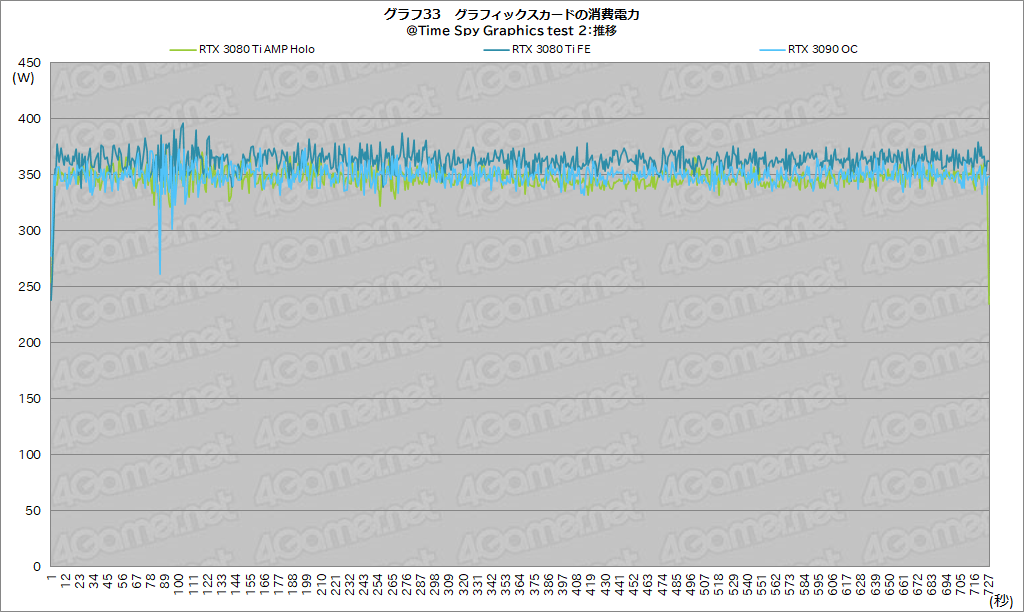This screenshot has width=1024, height=612.
Task: Click the green RTX 3080 Ti AMP Holo legend line
Action: tap(182, 50)
